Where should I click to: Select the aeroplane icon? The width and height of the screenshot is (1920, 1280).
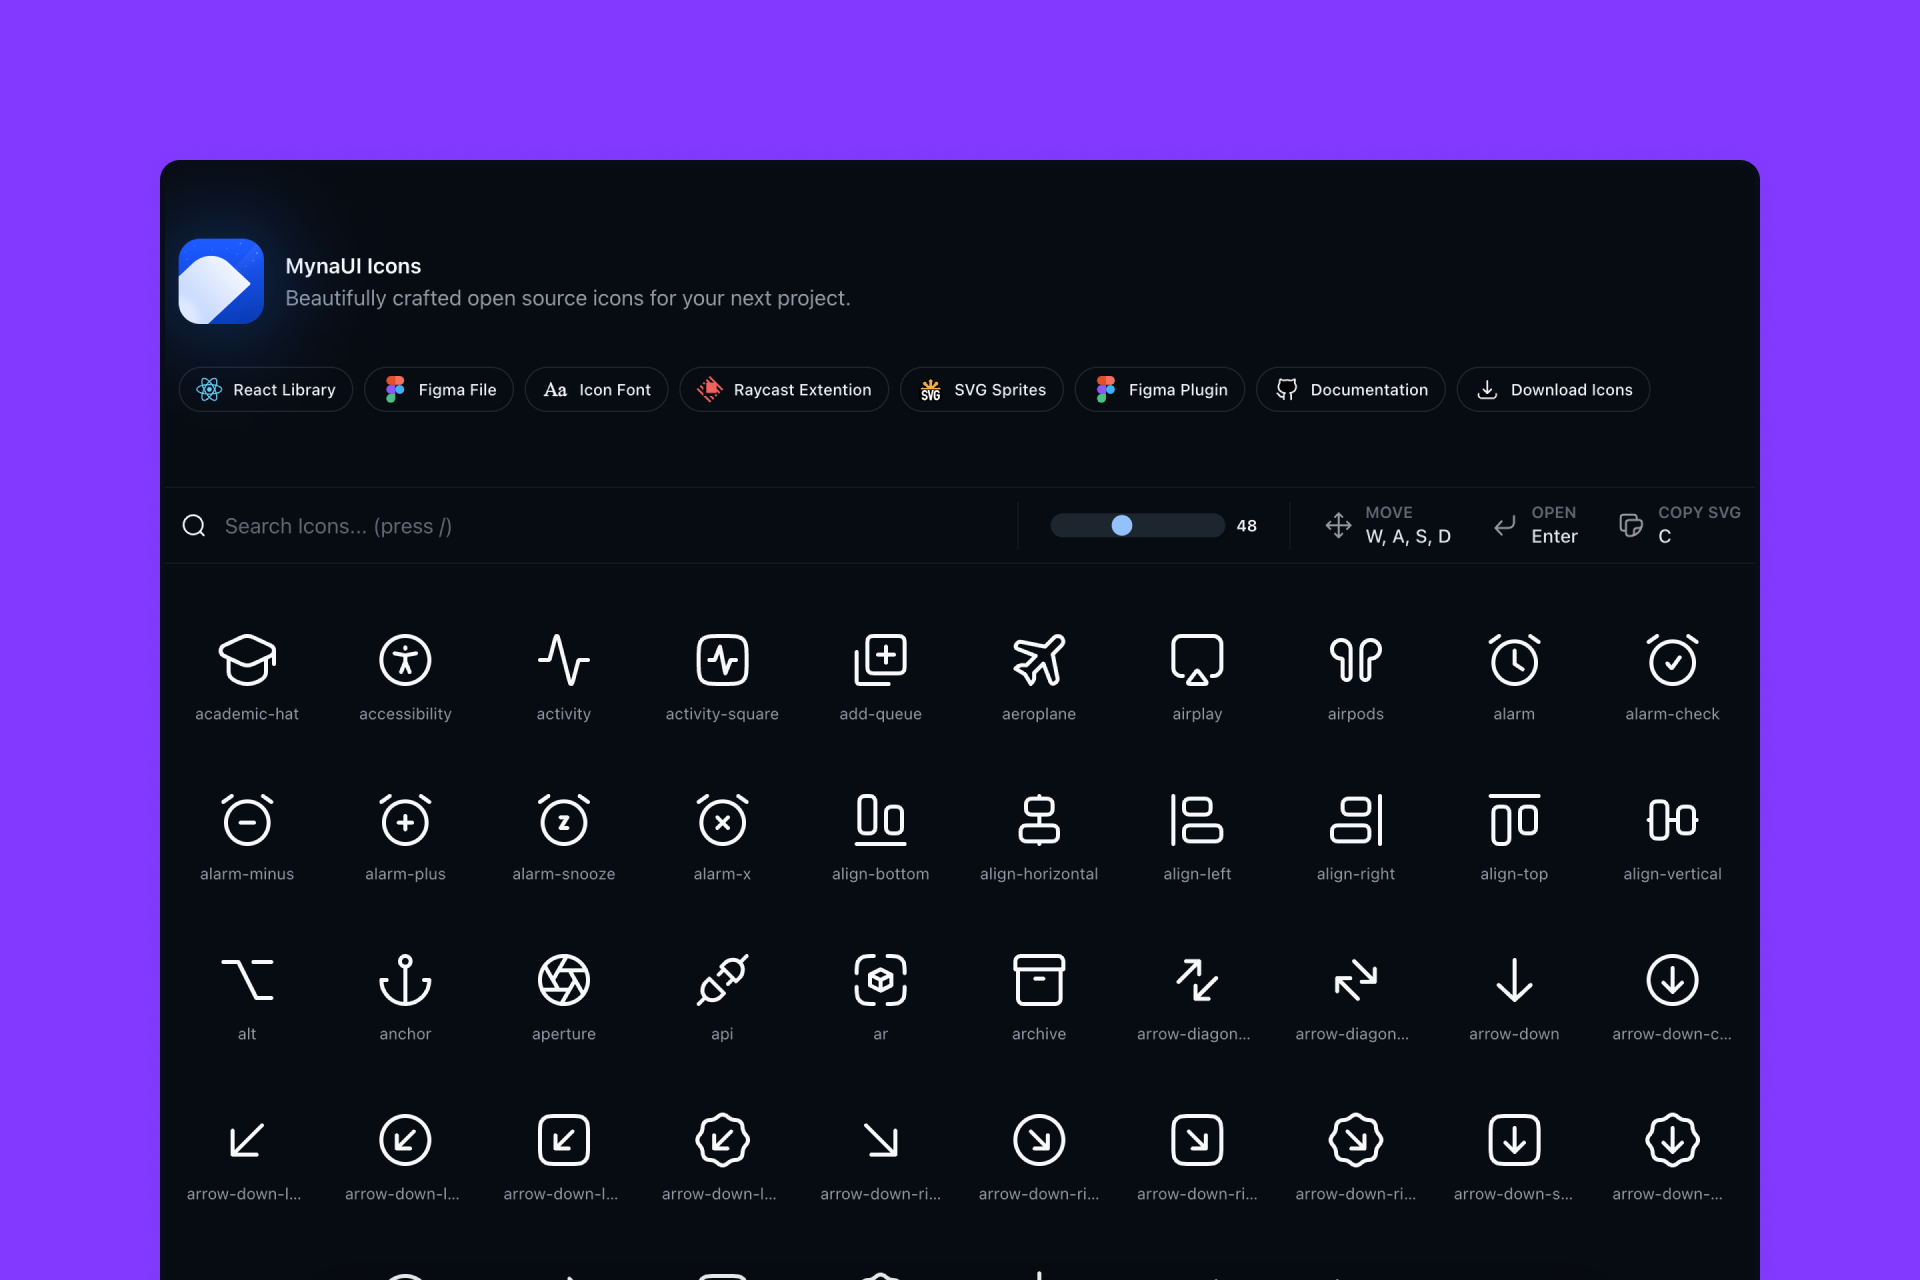(x=1039, y=660)
